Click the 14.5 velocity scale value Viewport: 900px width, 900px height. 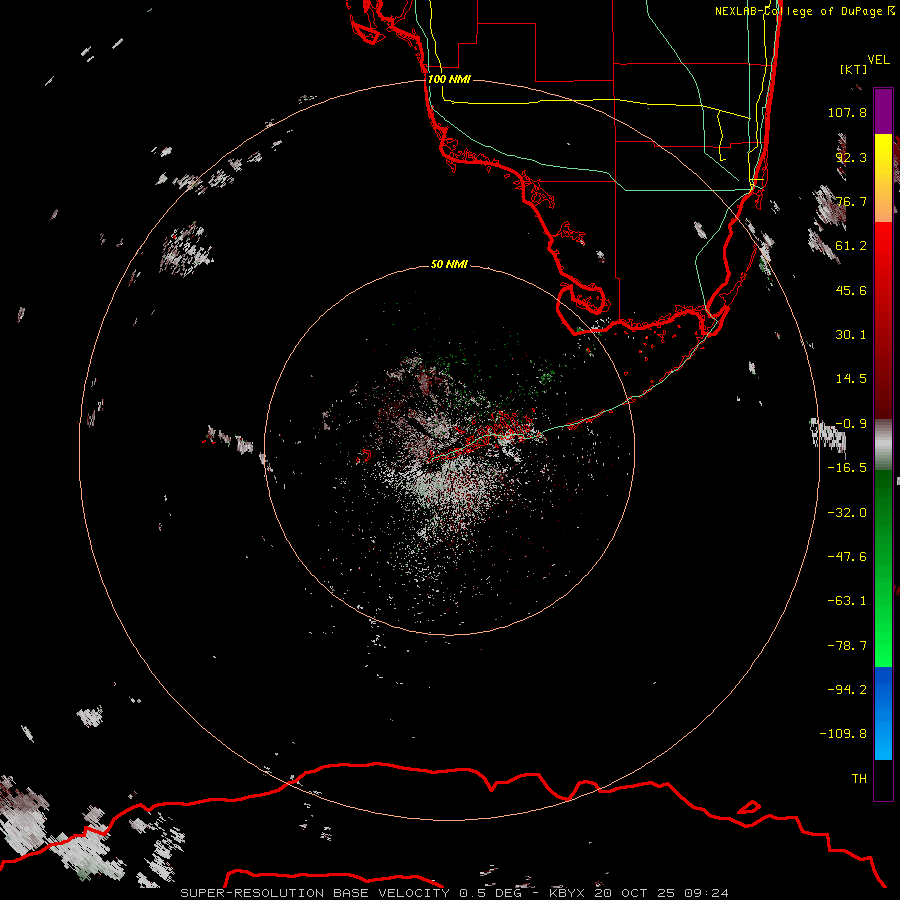tap(851, 379)
